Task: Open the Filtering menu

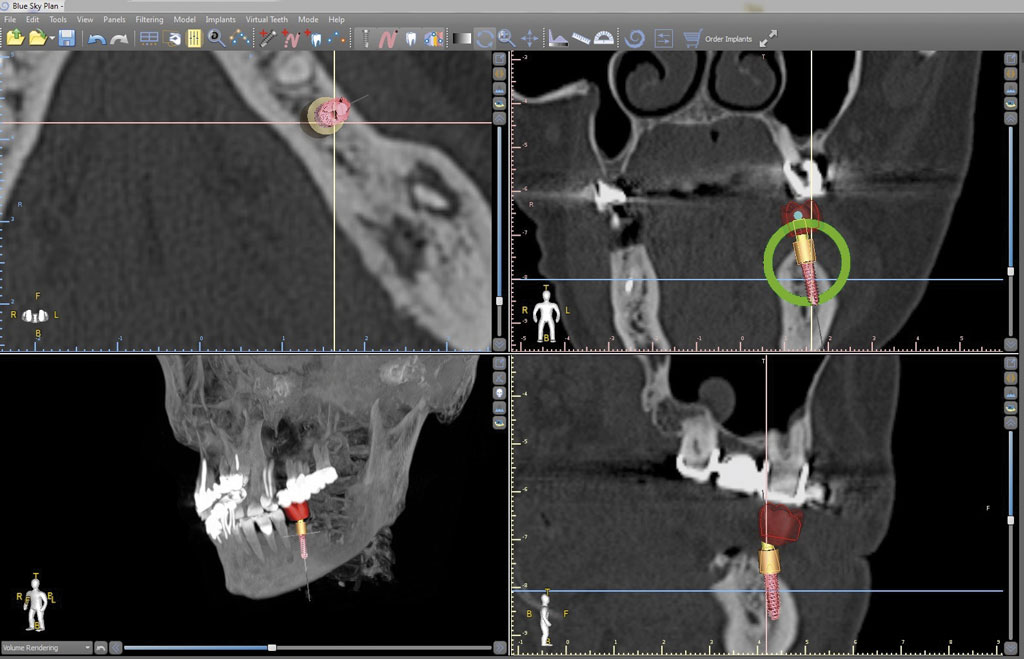Action: 149,19
